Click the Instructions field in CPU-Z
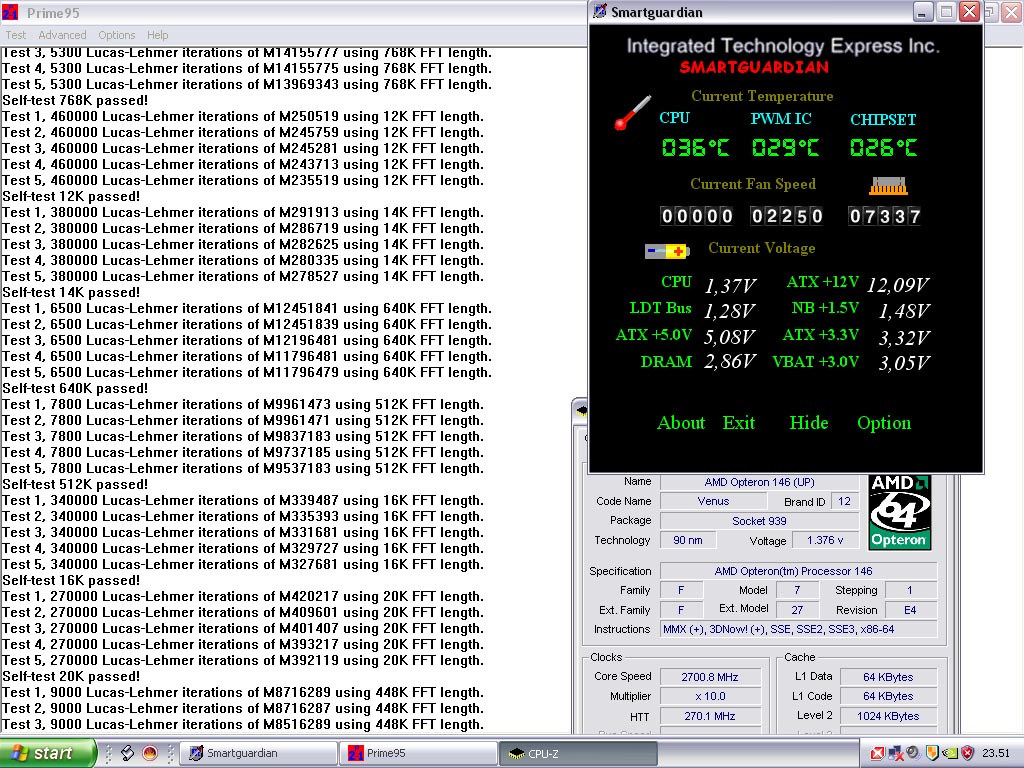 click(x=798, y=630)
